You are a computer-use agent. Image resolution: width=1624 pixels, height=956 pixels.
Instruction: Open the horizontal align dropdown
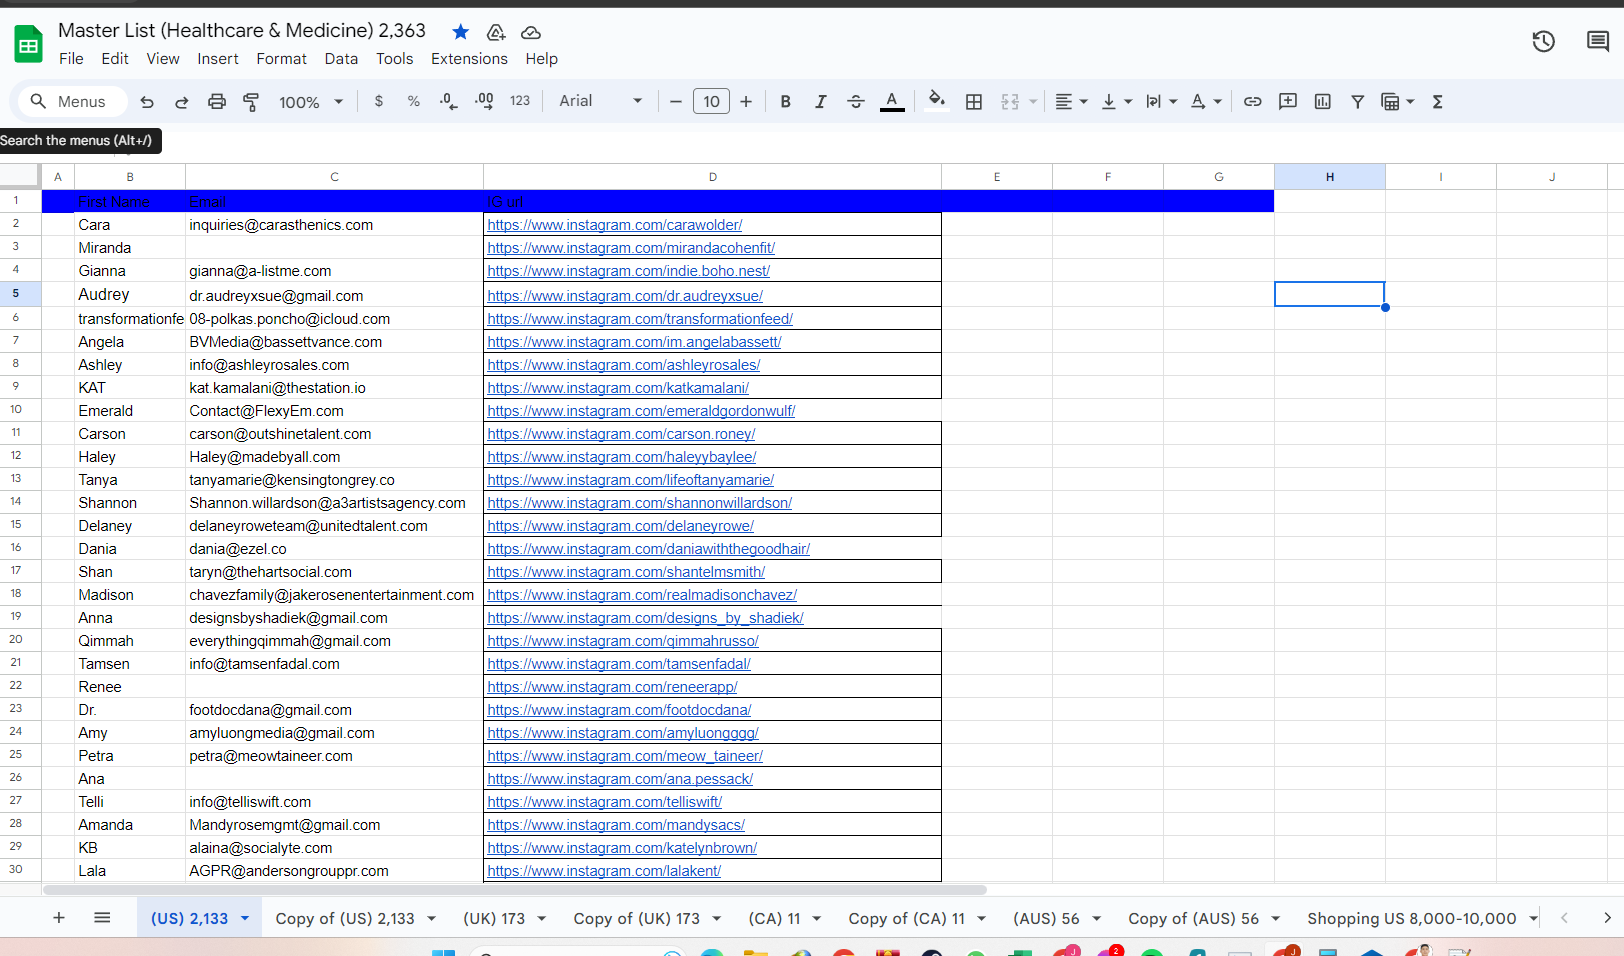click(1071, 102)
